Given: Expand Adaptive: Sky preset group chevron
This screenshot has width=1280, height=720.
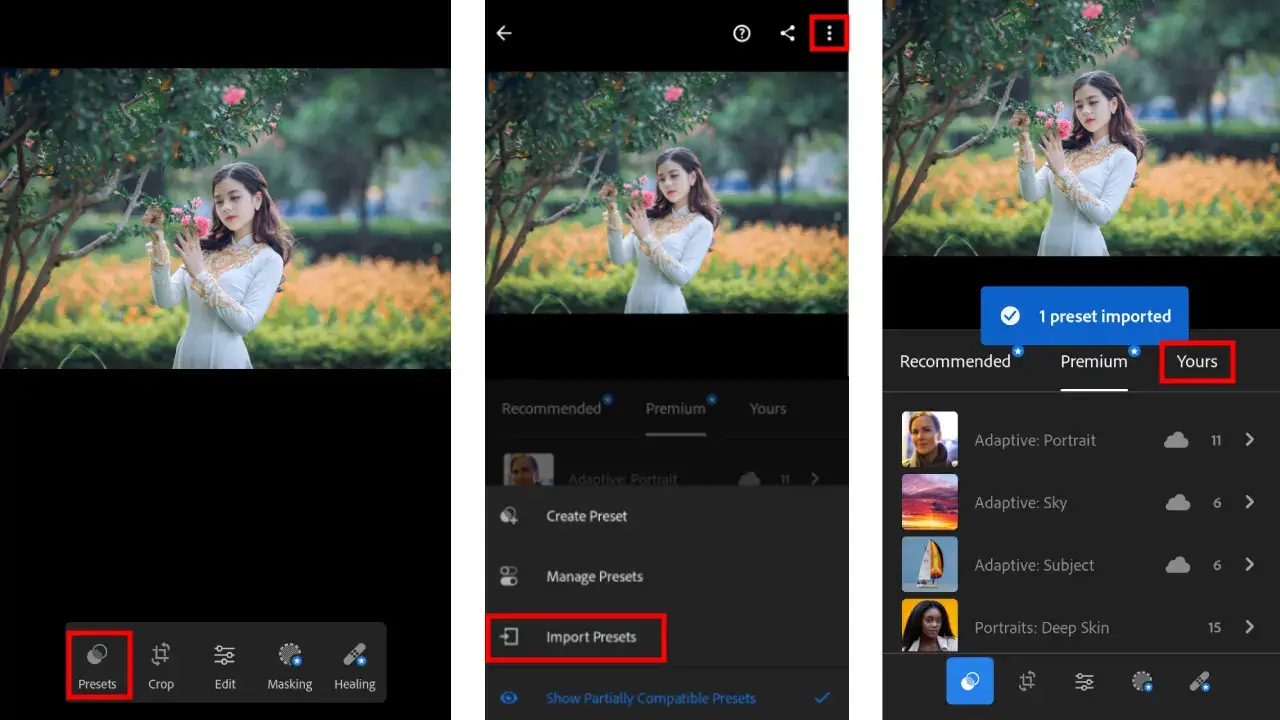Looking at the screenshot, I should pyautogui.click(x=1249, y=502).
